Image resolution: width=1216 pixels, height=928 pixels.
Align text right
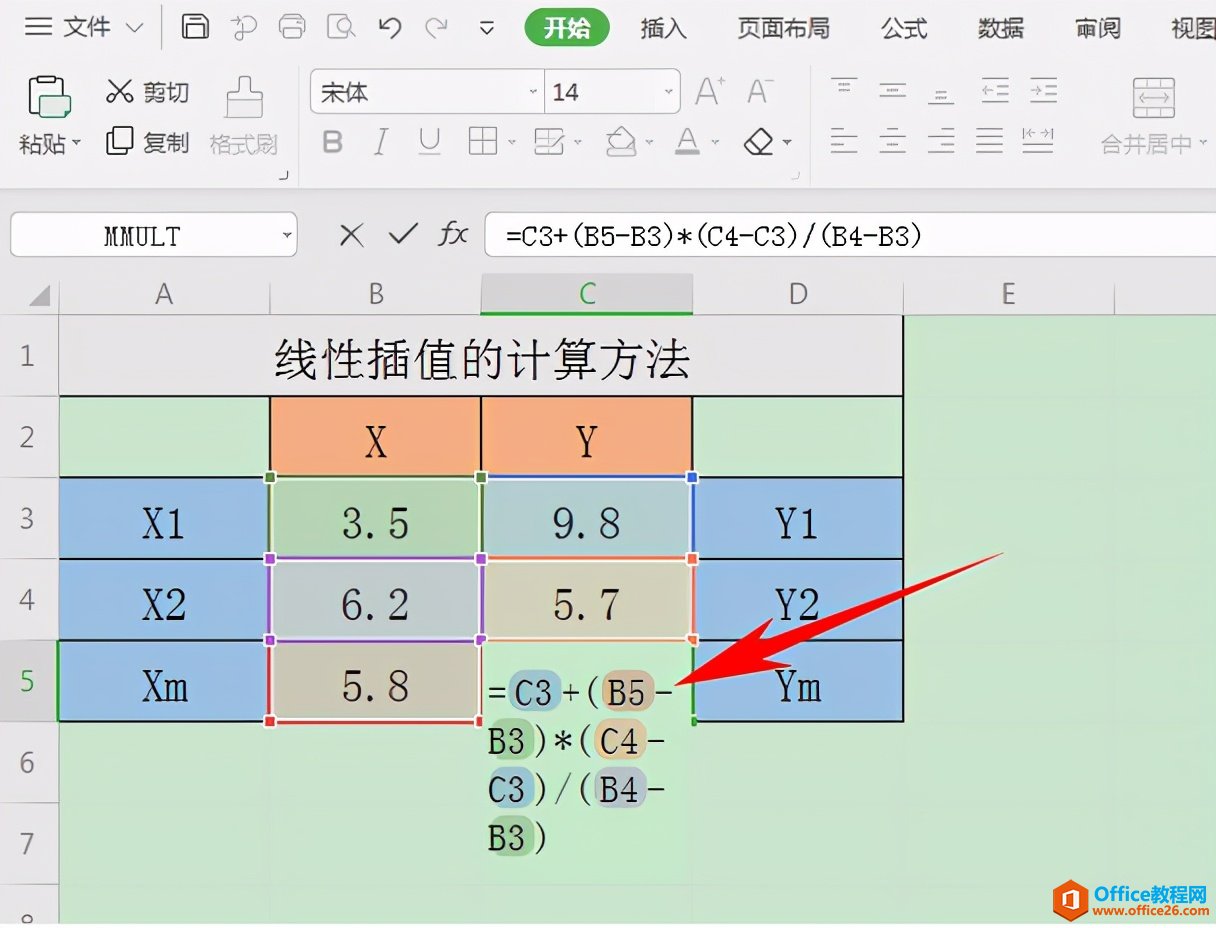coord(941,140)
